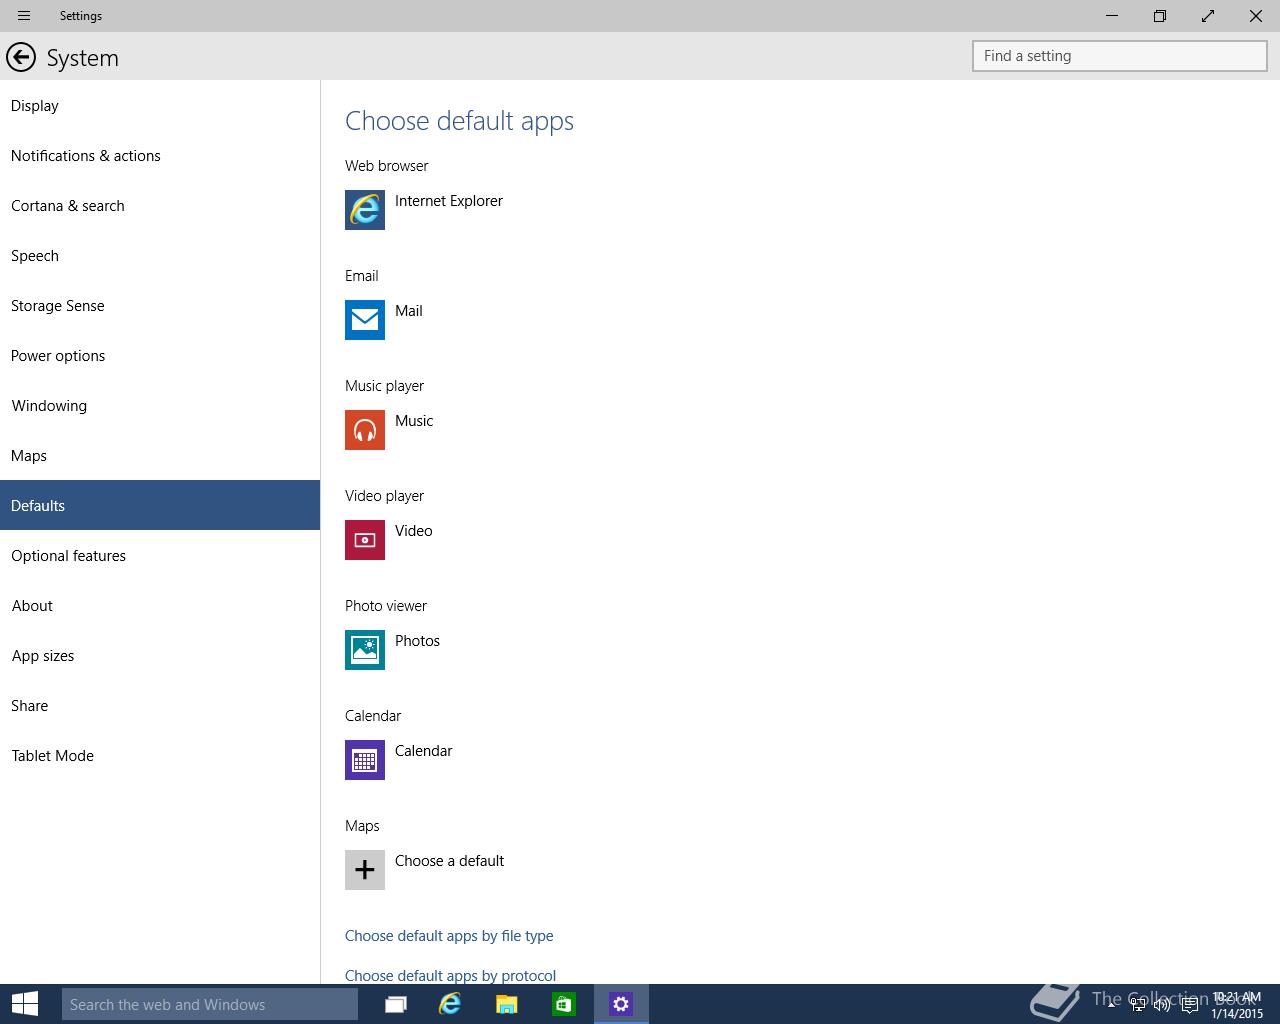The height and width of the screenshot is (1024, 1280).
Task: Click Search the web and Windows box
Action: point(210,1004)
